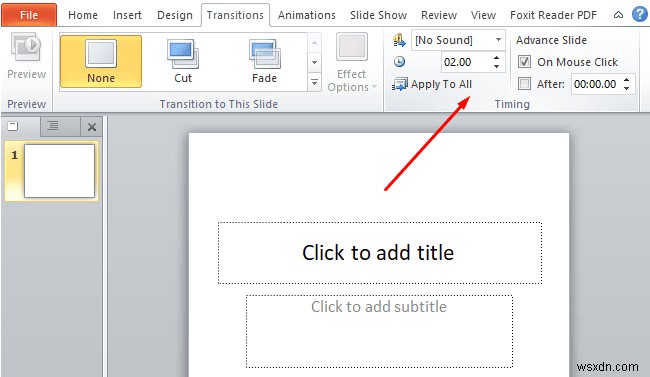Click the Apply To All slides icon

pyautogui.click(x=400, y=84)
